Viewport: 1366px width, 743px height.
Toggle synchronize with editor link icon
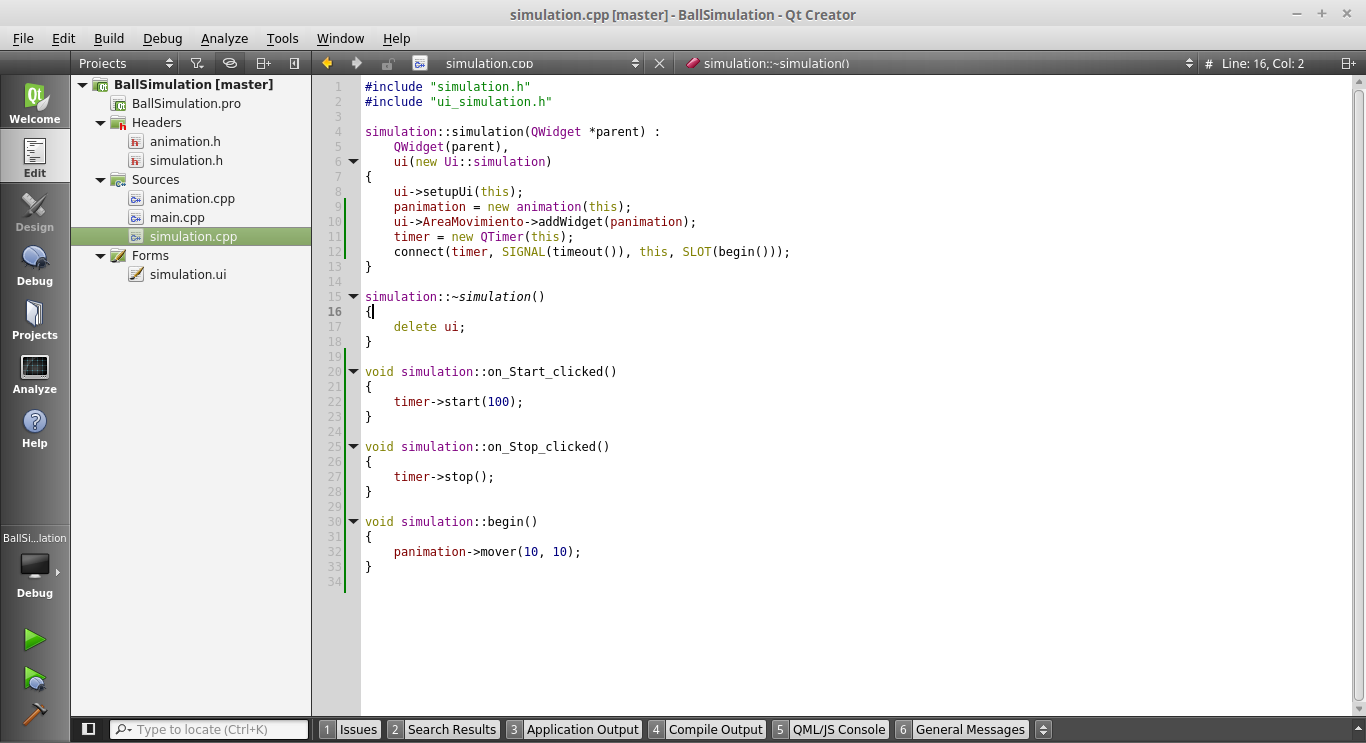[230, 63]
